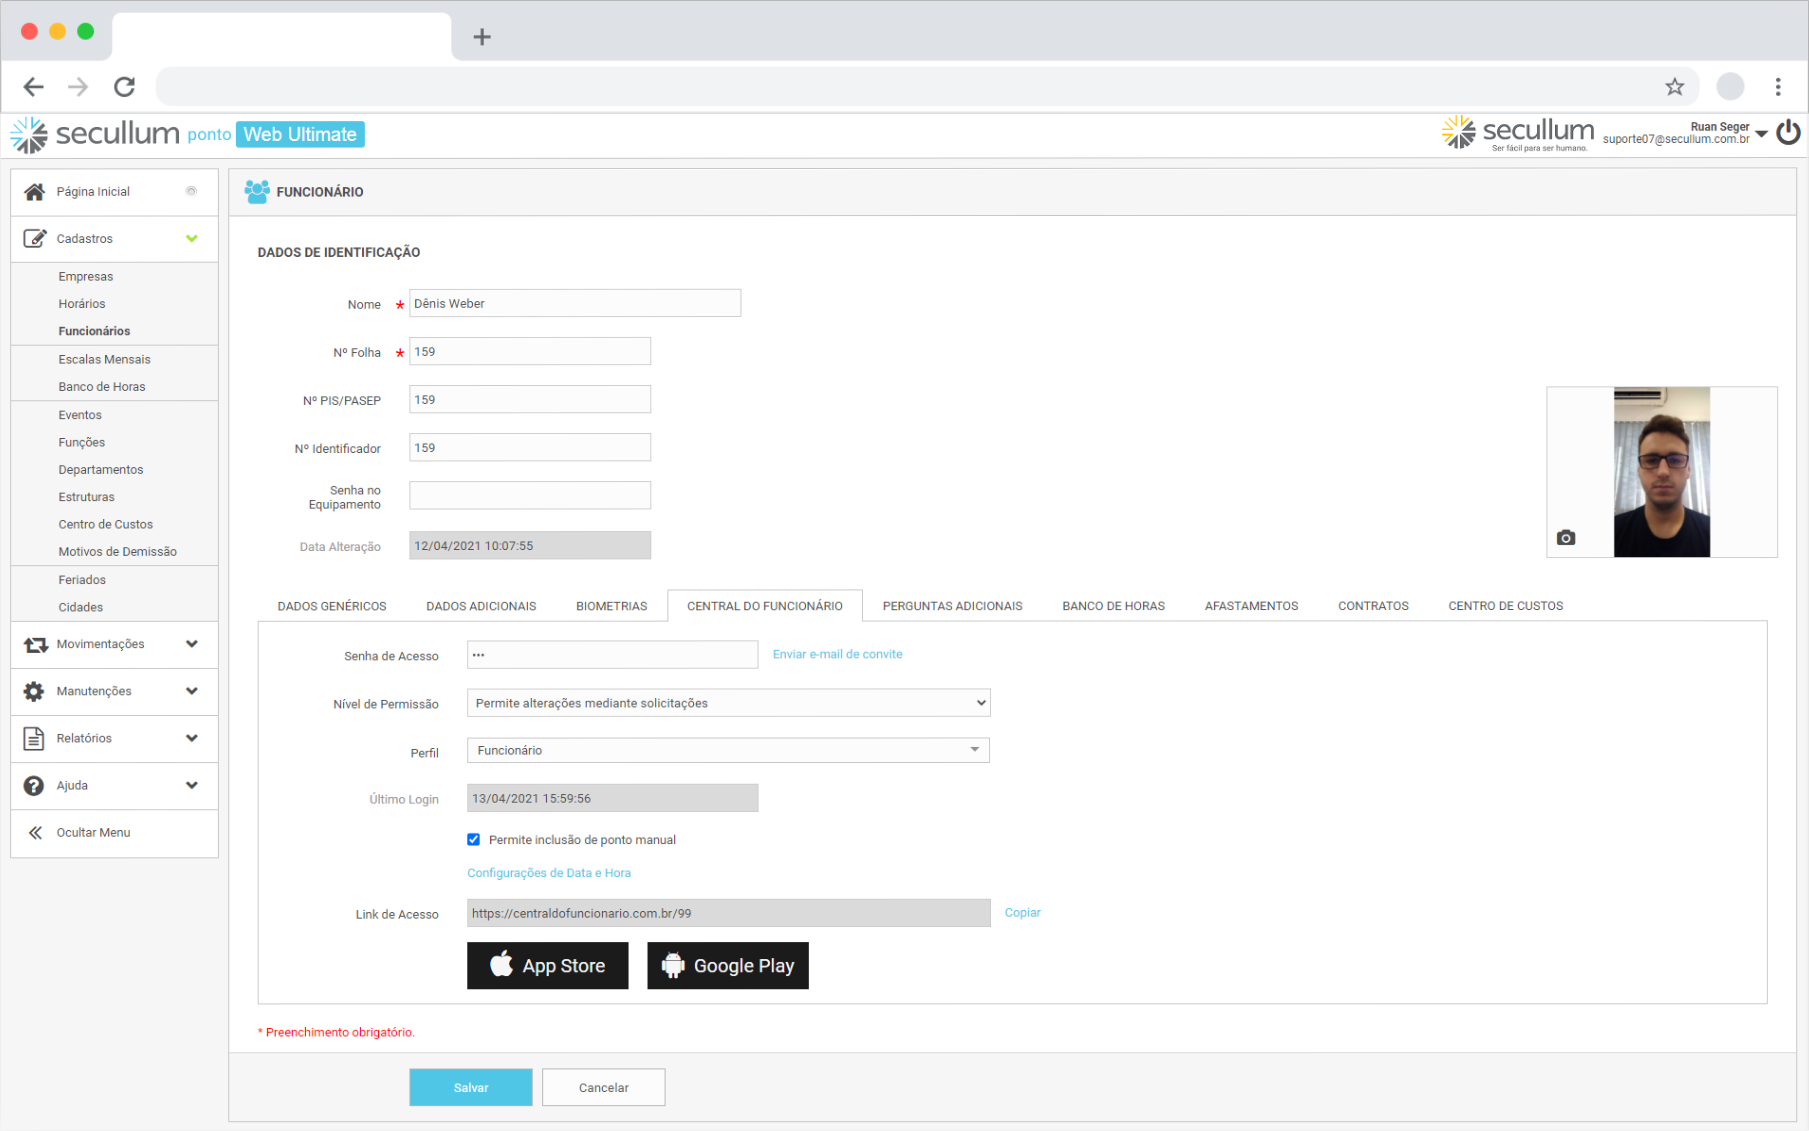
Task: Click the Google Play button
Action: tap(728, 966)
